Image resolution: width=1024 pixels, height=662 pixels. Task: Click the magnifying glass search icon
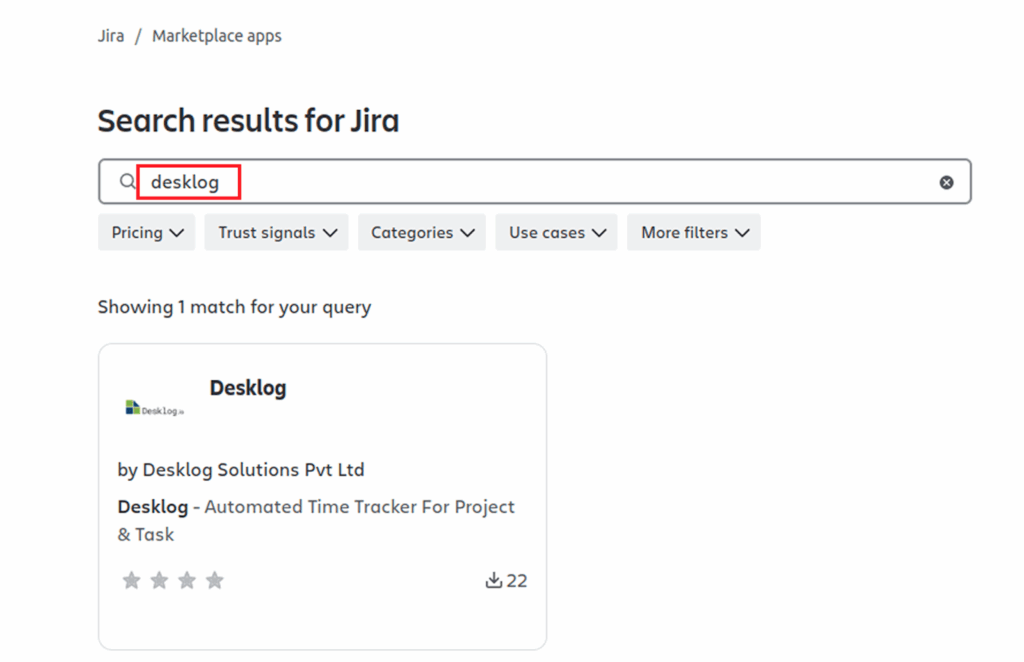127,182
